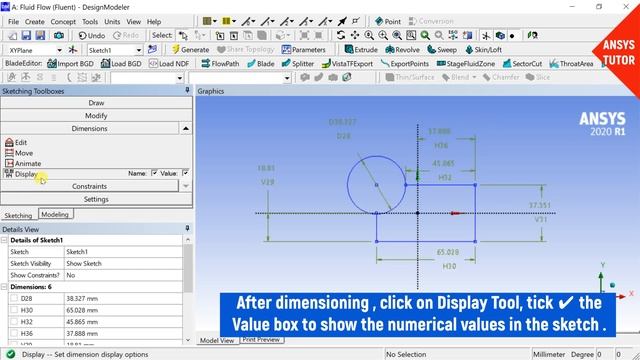Check the D28 dimension checkbox

click(x=14, y=298)
